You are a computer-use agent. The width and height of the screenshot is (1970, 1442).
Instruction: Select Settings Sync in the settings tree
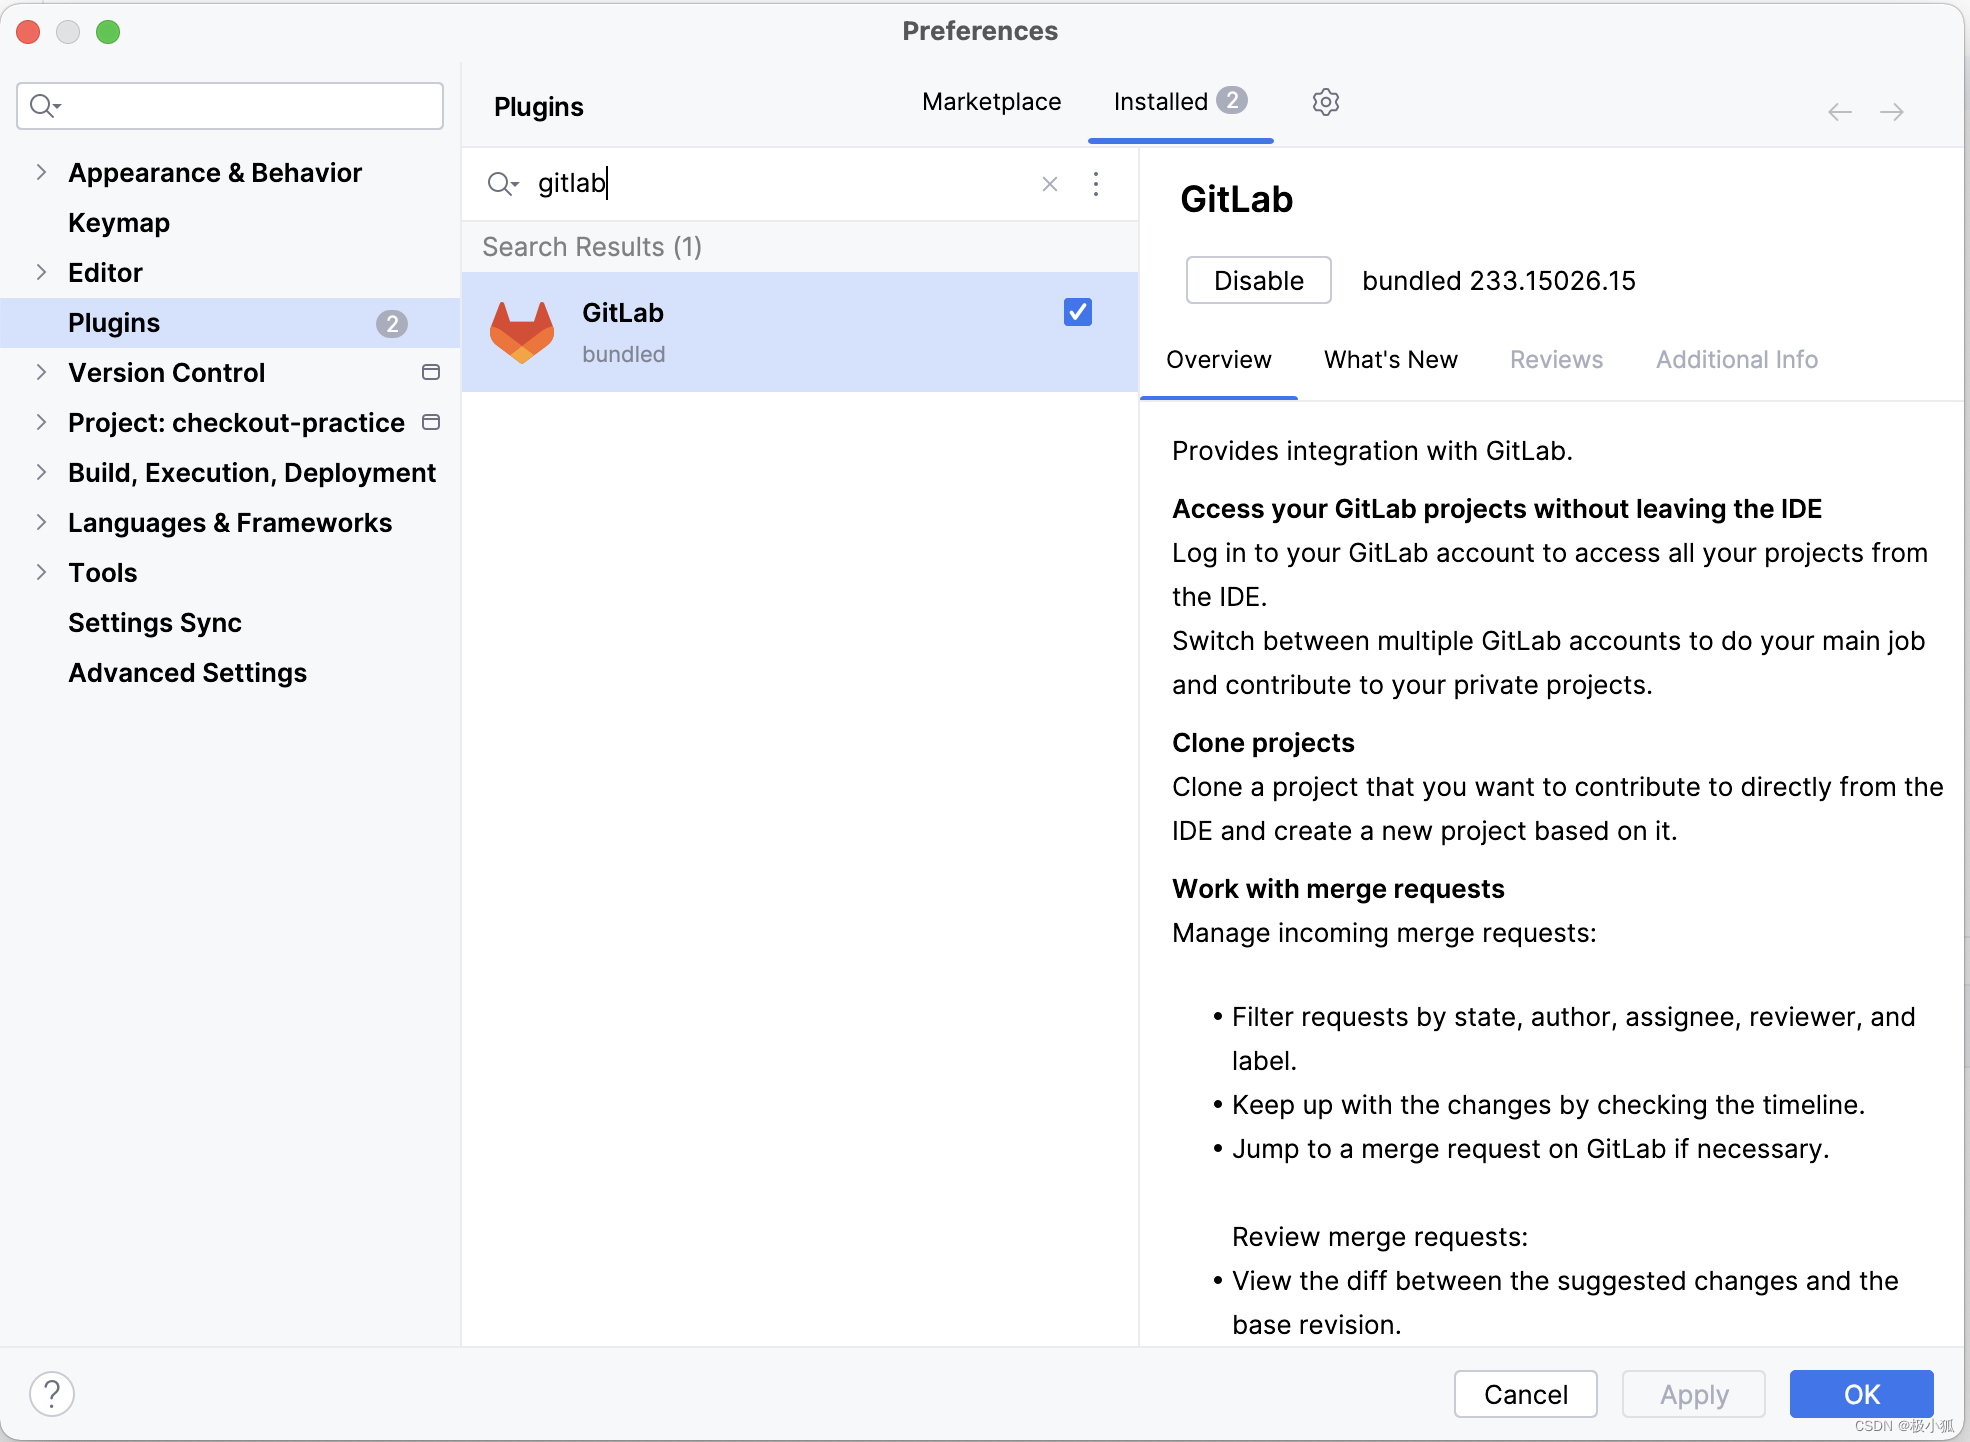(x=155, y=622)
